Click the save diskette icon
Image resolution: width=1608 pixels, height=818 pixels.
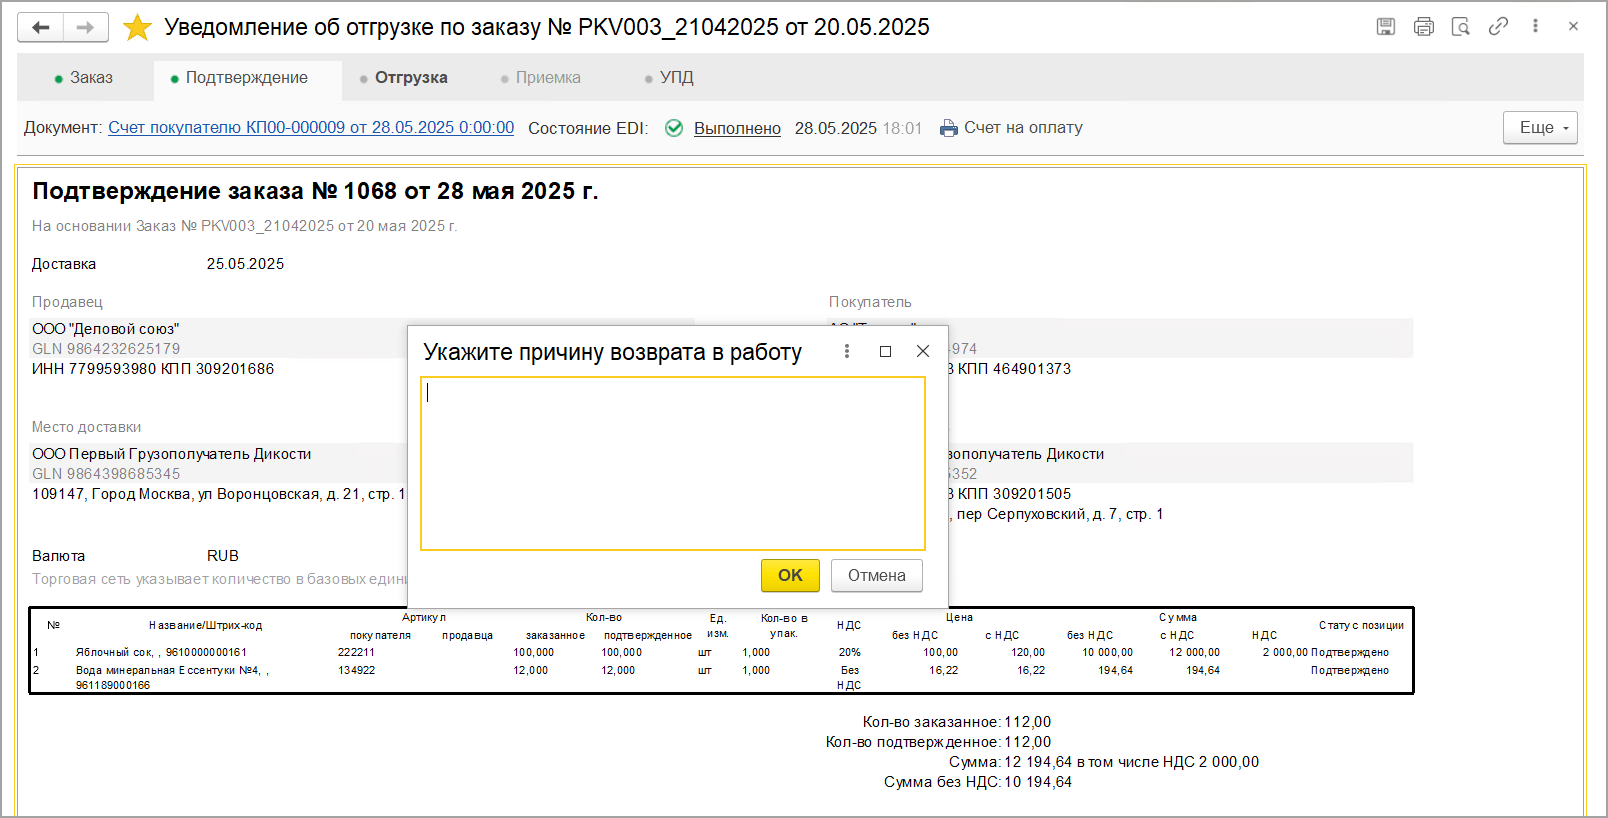click(x=1386, y=27)
